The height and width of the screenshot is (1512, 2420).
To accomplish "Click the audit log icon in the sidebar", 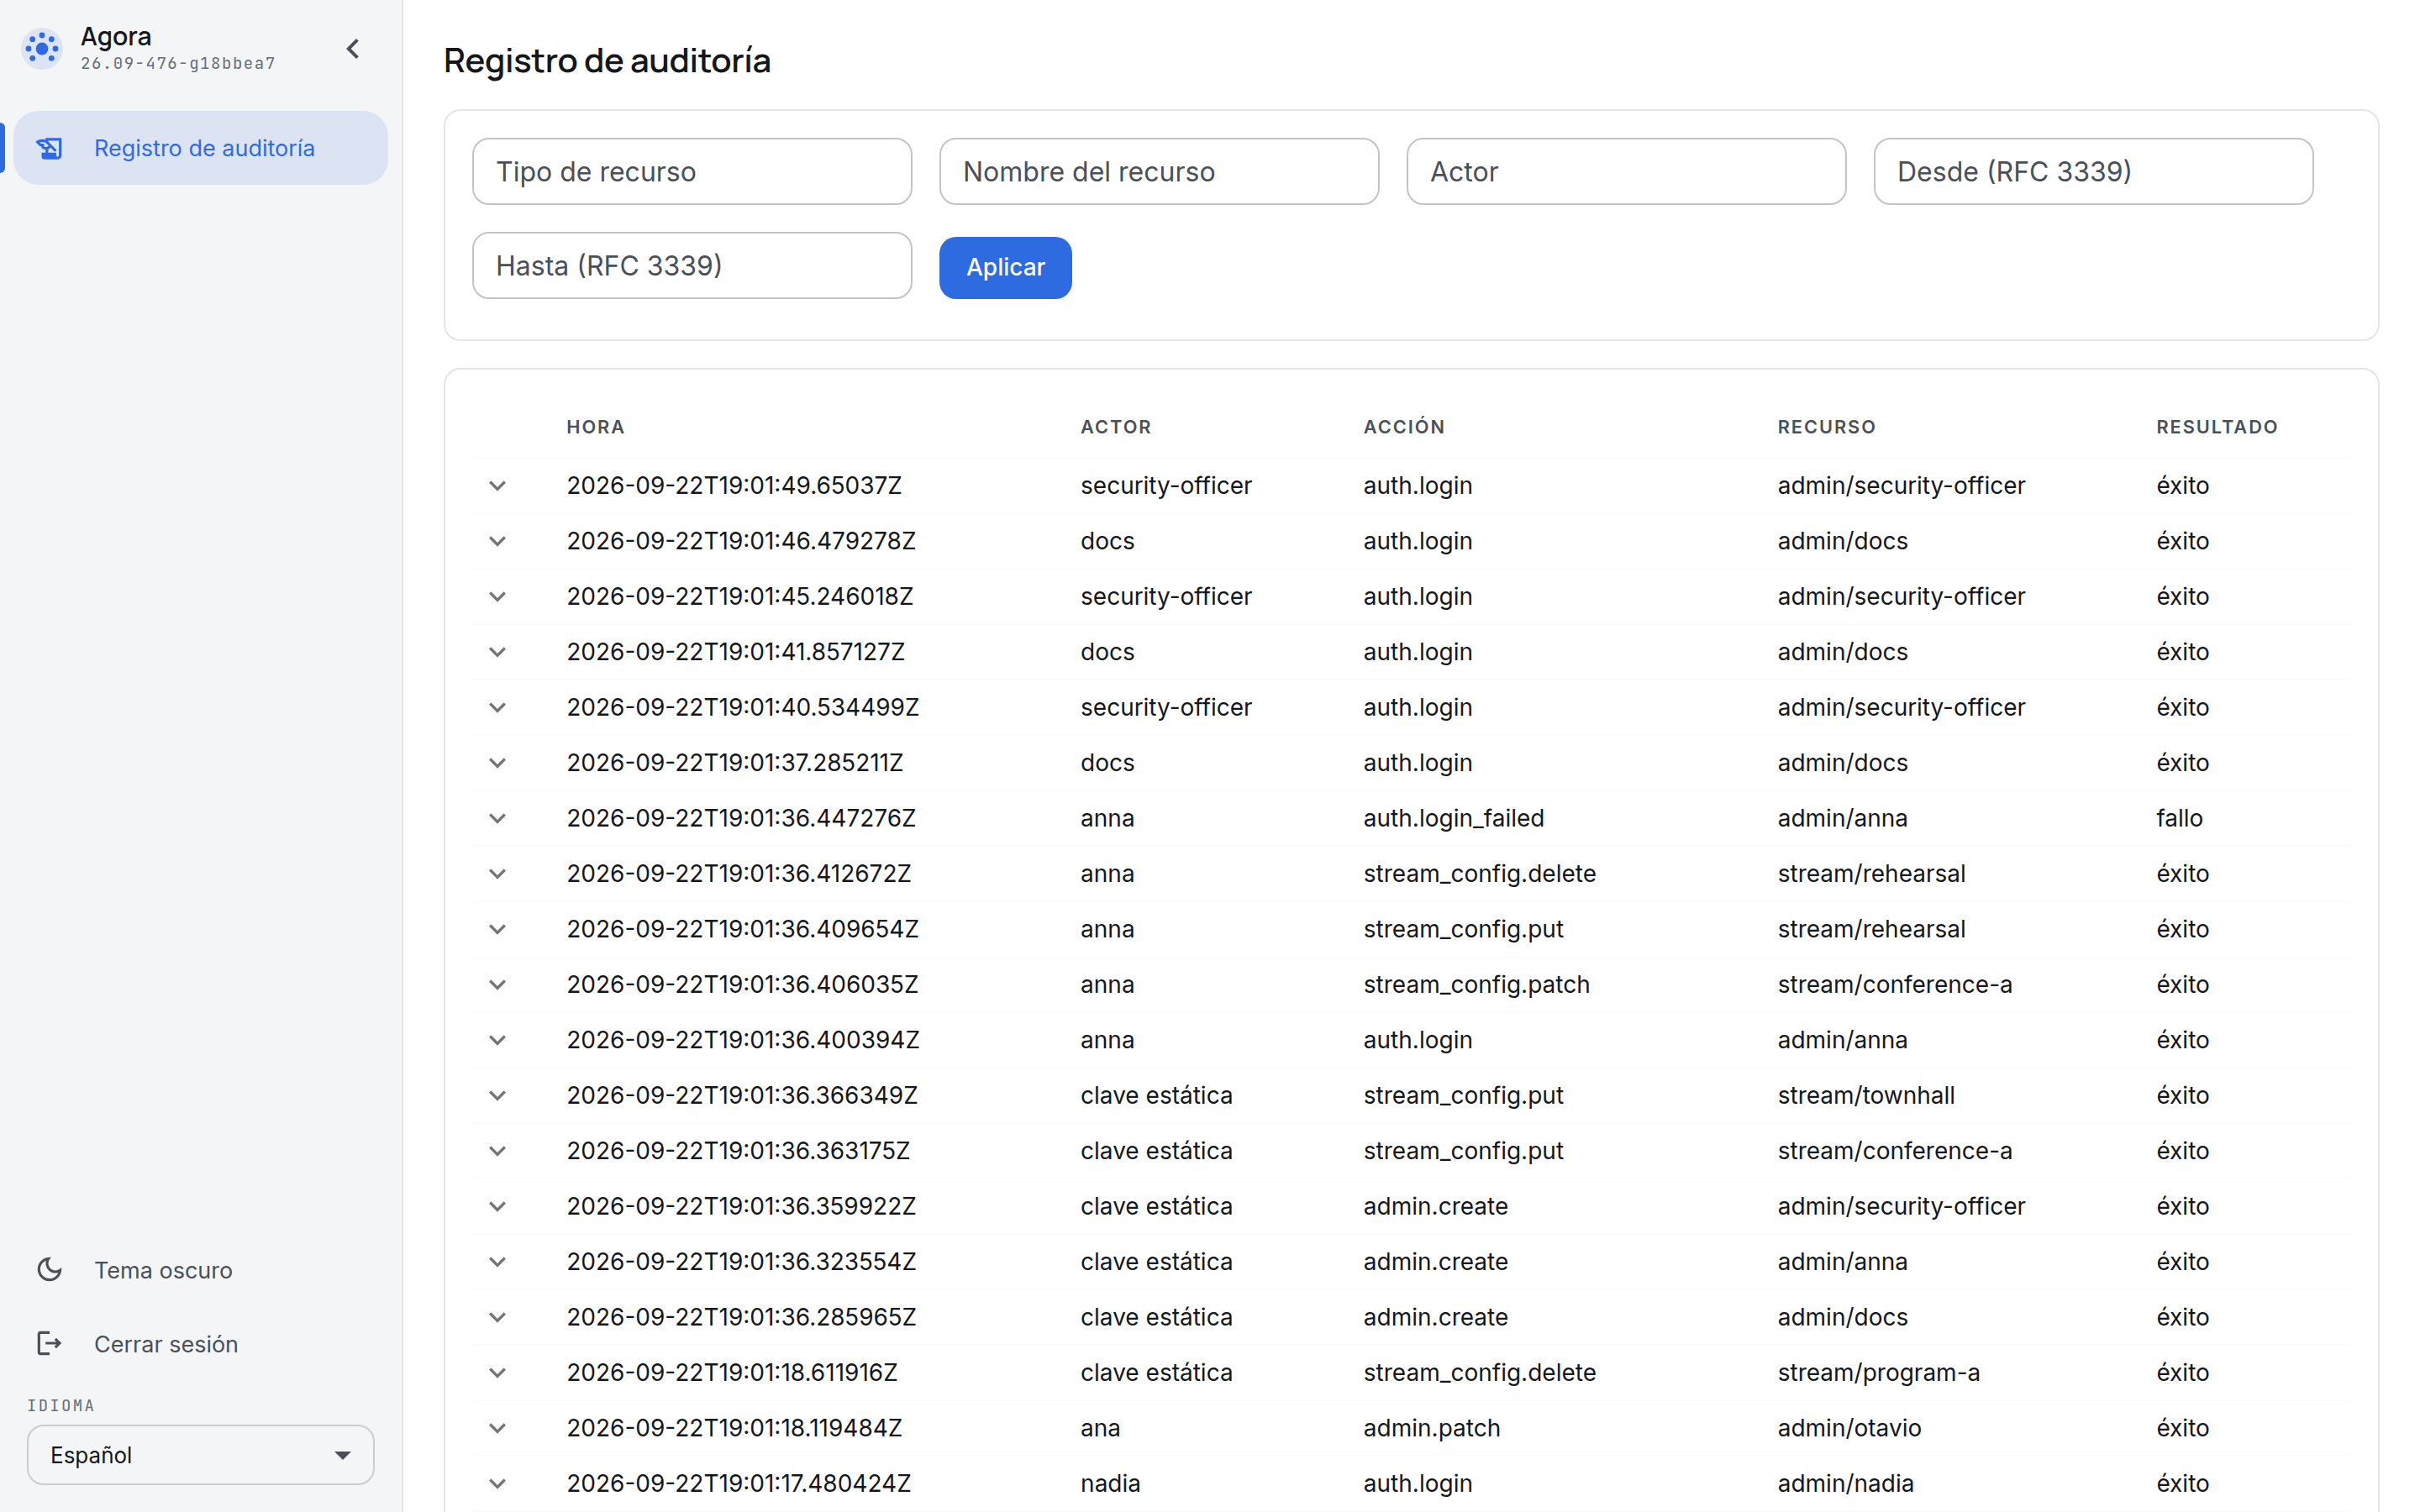I will point(50,148).
